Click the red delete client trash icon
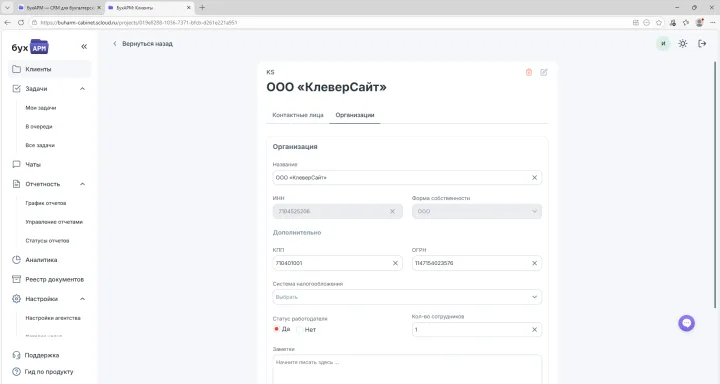720x384 pixels. coord(529,73)
